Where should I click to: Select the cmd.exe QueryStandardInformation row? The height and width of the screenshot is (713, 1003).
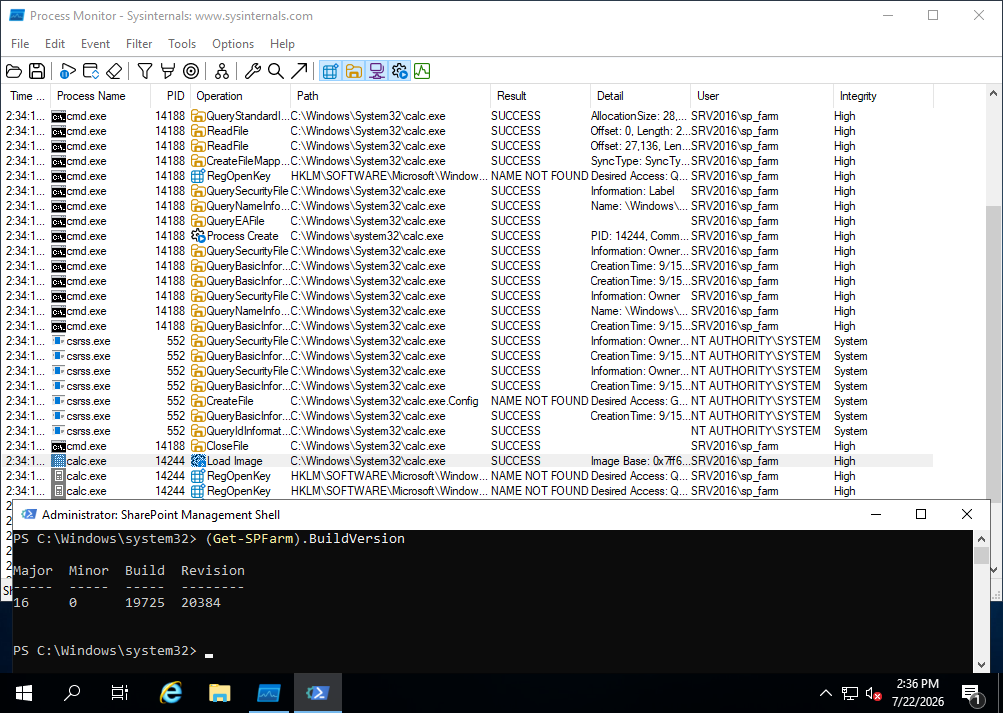tap(468, 116)
